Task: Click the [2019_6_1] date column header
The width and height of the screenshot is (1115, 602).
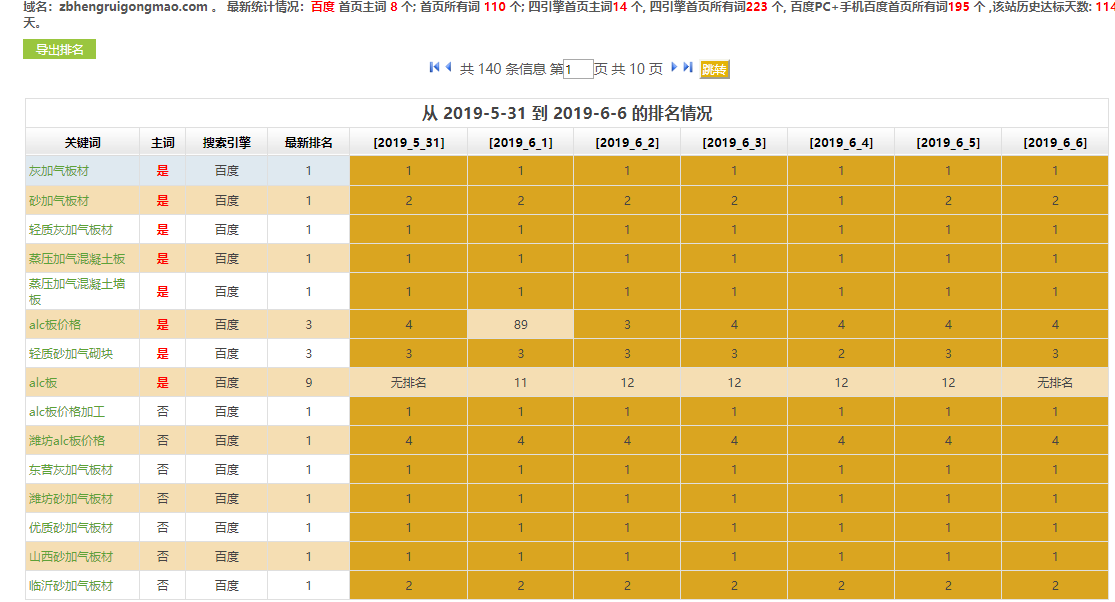Action: point(520,143)
